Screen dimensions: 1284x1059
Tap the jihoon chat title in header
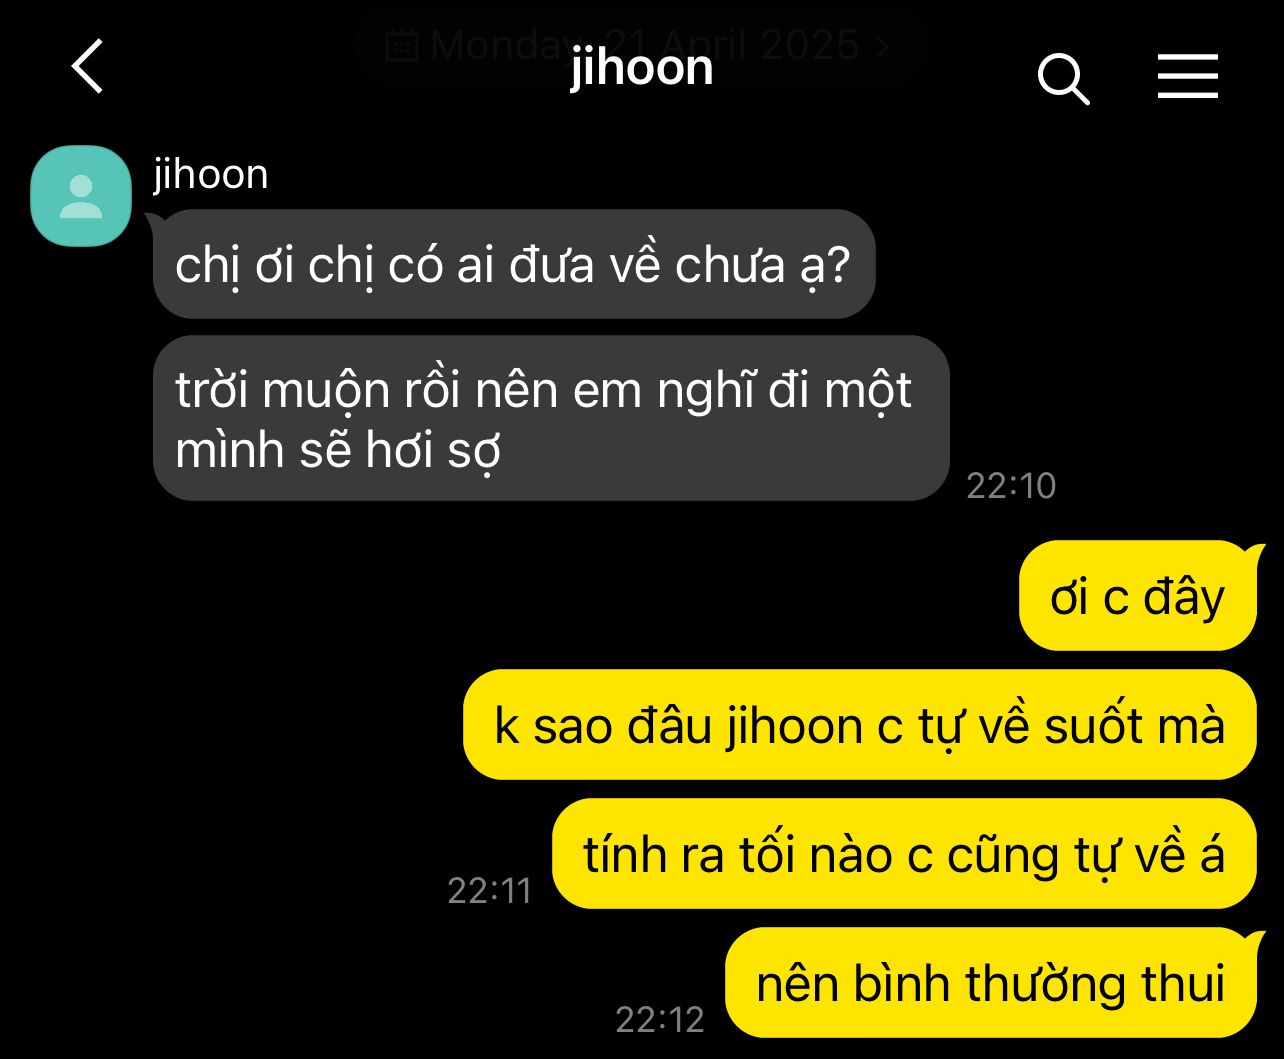(641, 68)
